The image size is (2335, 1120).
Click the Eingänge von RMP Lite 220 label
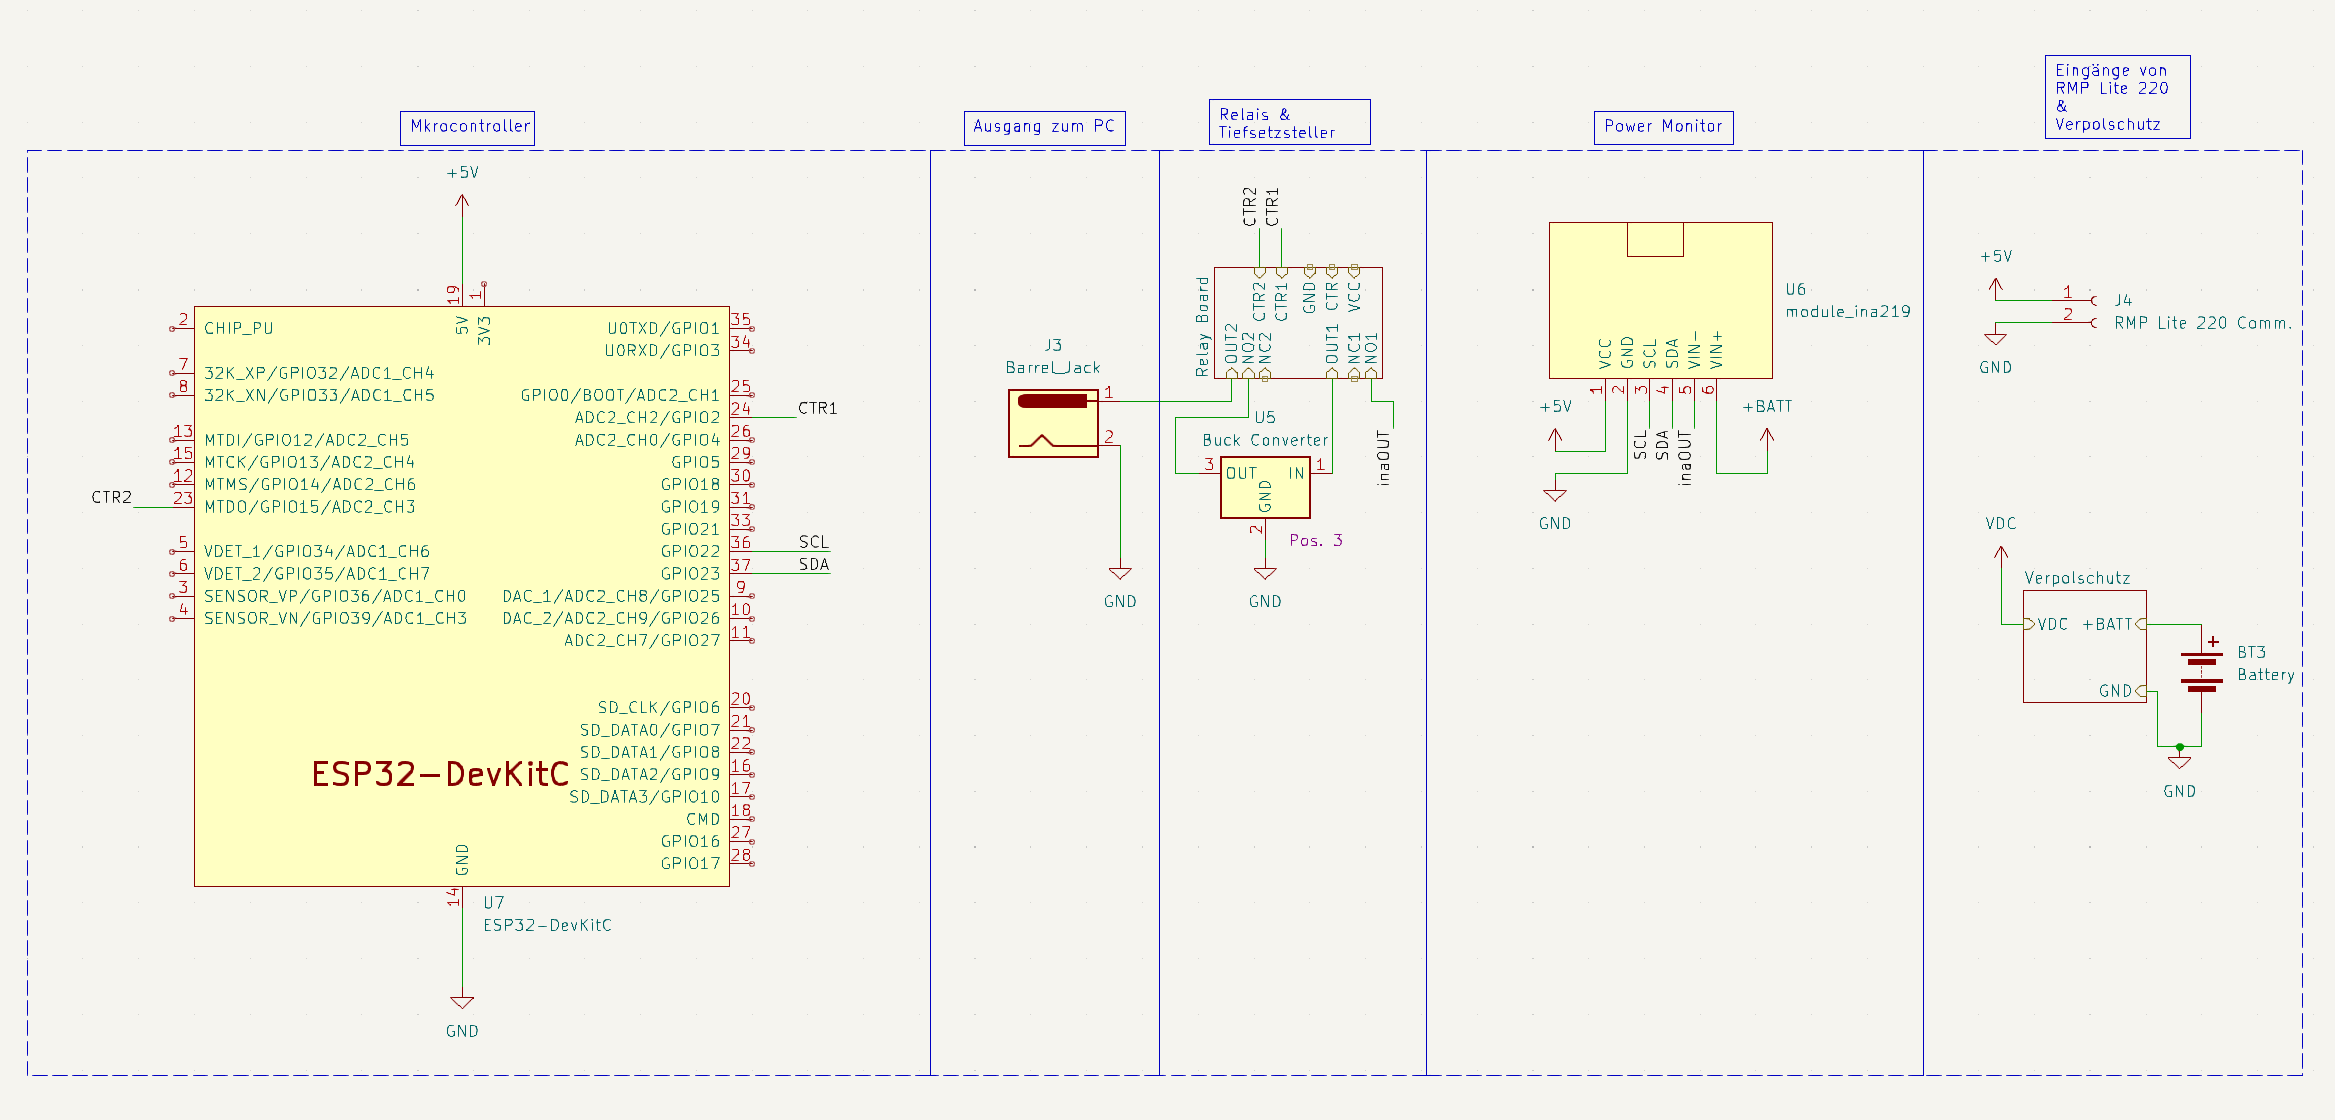click(x=2118, y=97)
